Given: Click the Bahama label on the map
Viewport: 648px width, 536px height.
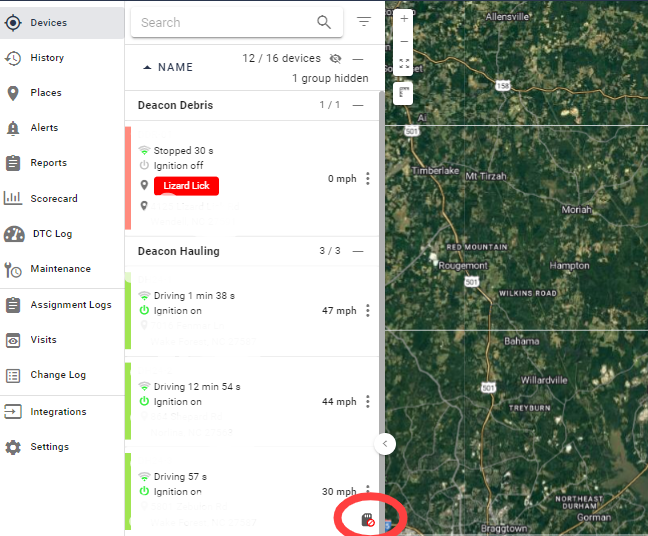Looking at the screenshot, I should coord(522,341).
